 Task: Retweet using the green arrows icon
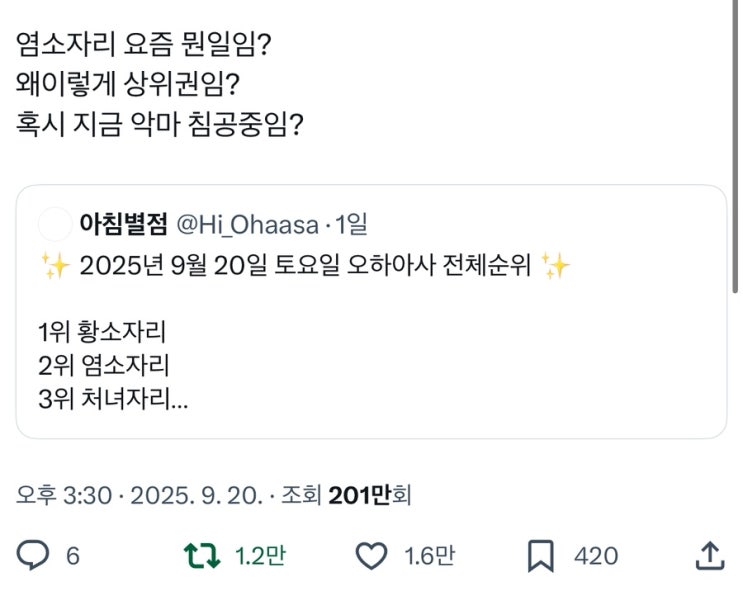203,555
